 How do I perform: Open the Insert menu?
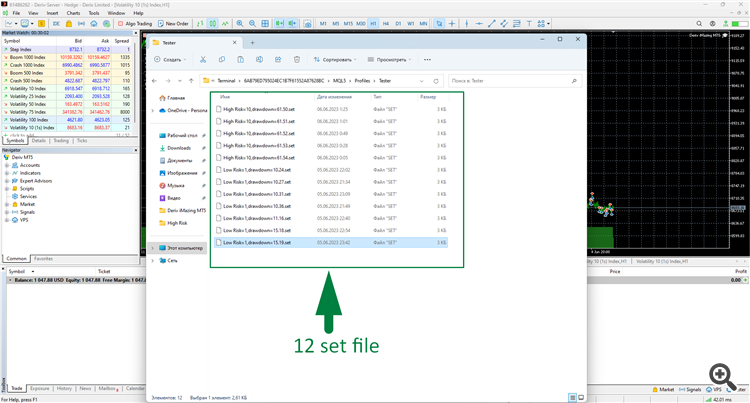click(53, 13)
